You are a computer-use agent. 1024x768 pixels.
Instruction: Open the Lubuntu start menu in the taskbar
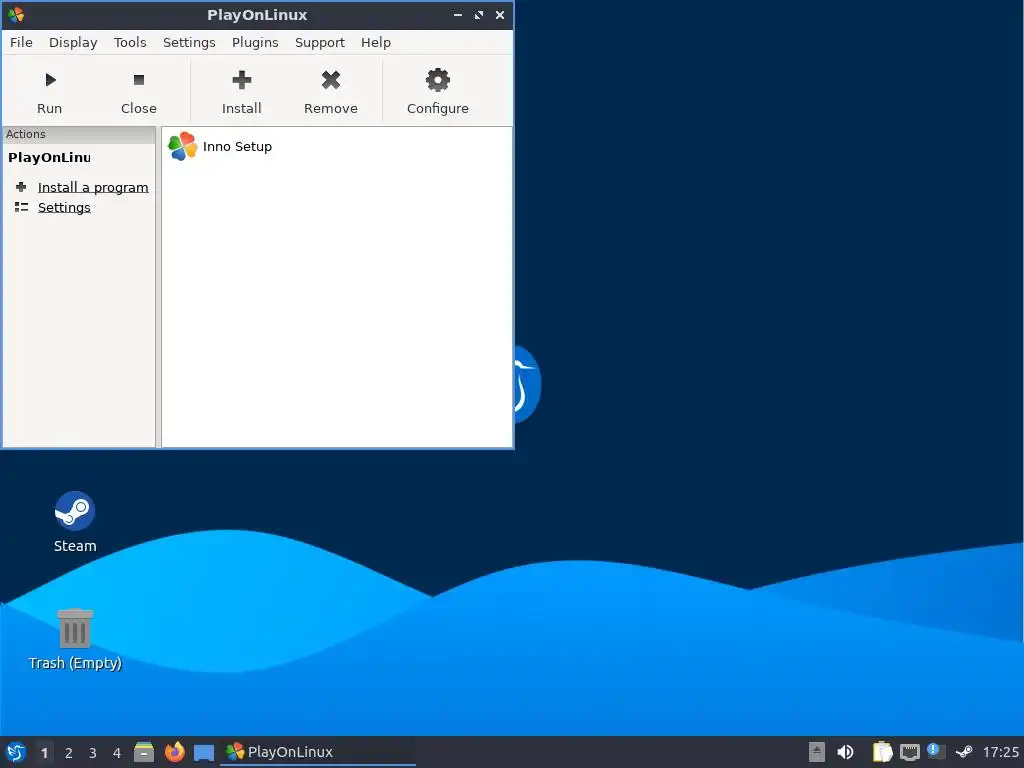pyautogui.click(x=16, y=752)
